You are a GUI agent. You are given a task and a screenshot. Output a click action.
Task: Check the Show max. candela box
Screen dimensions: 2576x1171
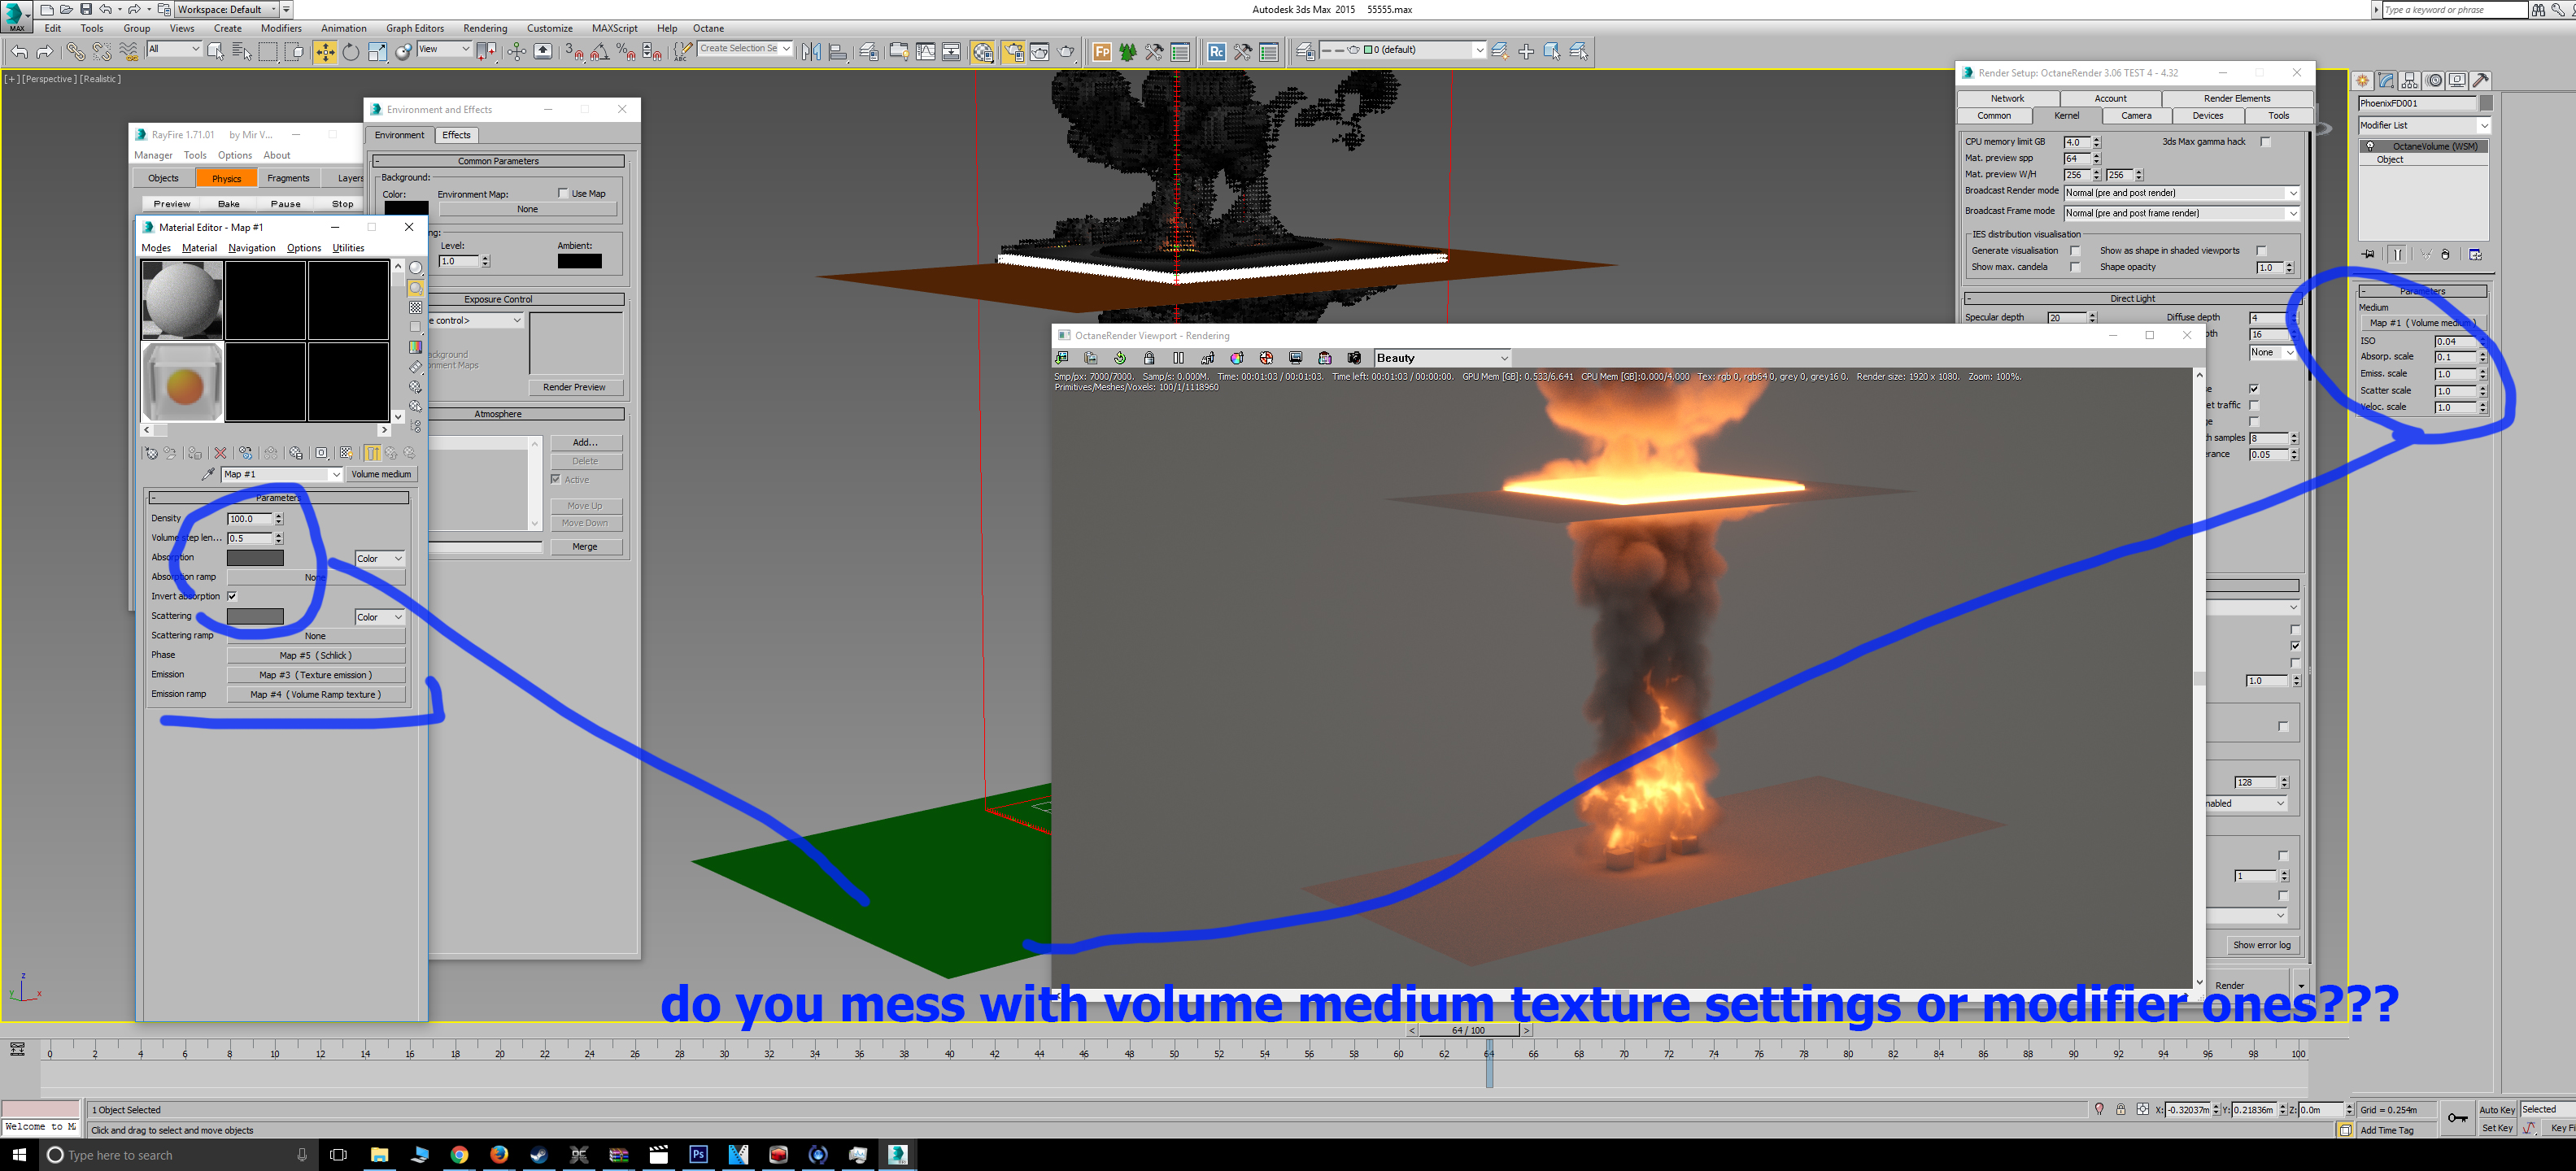(x=2075, y=267)
